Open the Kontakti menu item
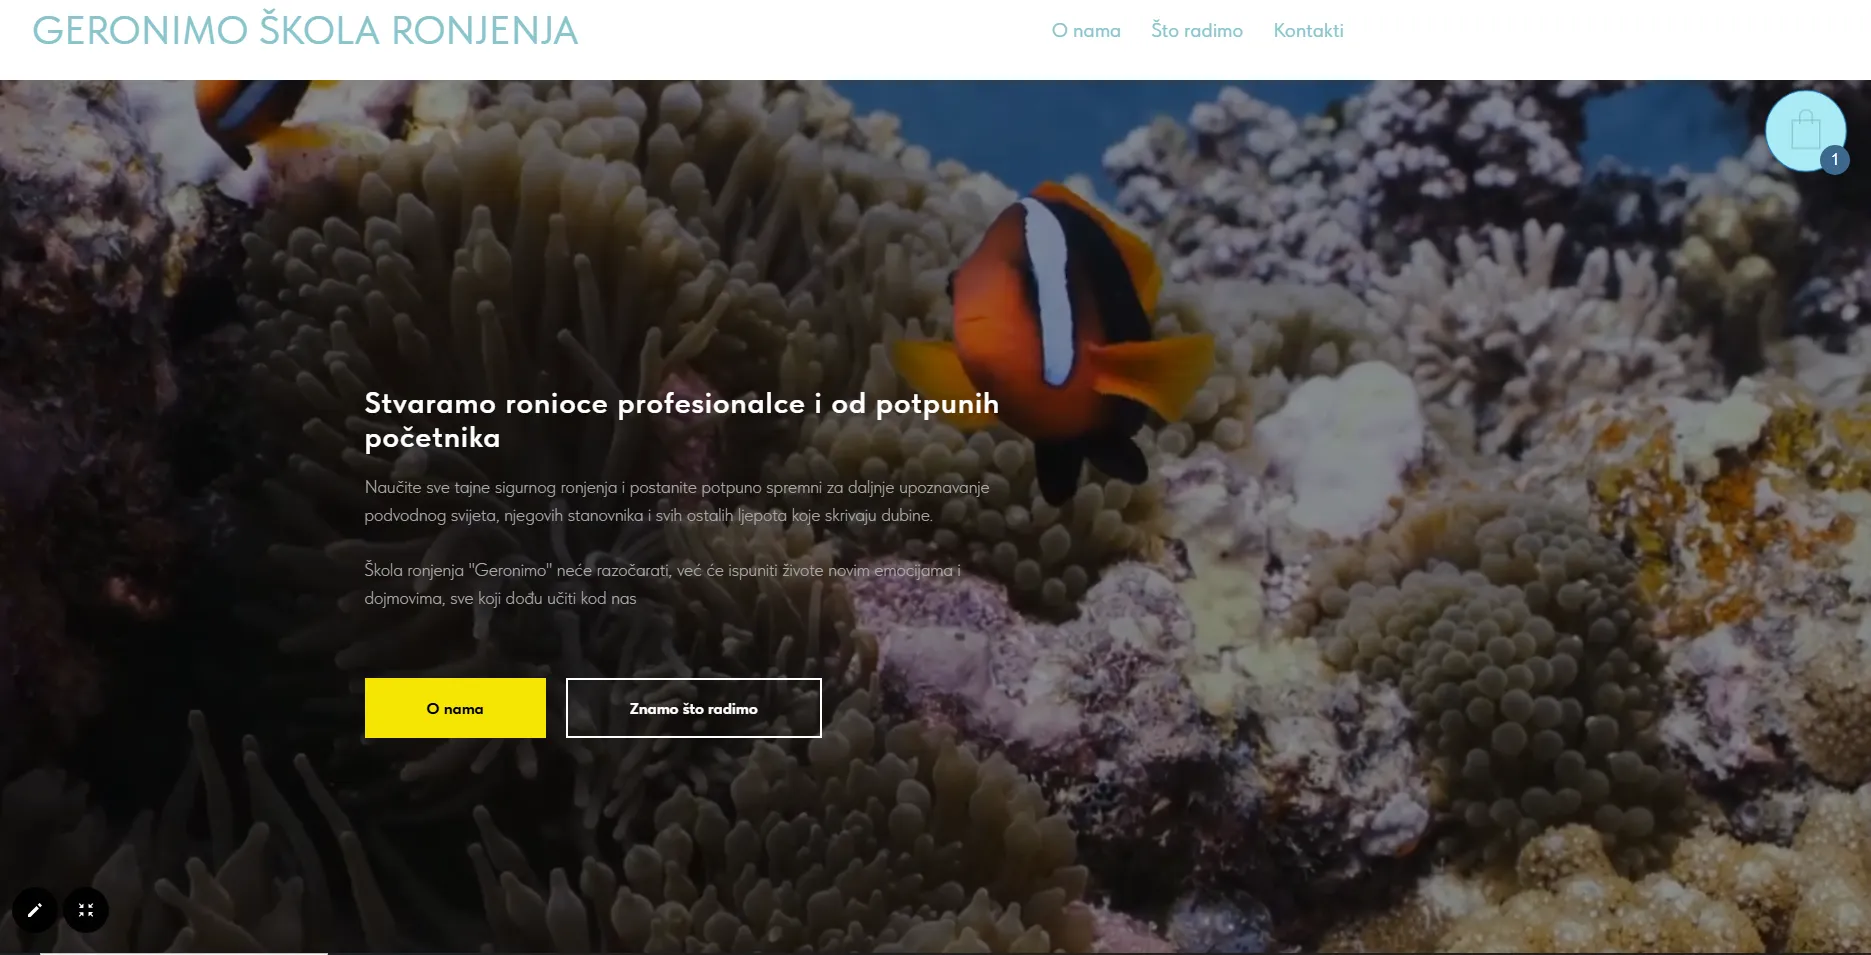This screenshot has width=1871, height=955. click(x=1308, y=31)
